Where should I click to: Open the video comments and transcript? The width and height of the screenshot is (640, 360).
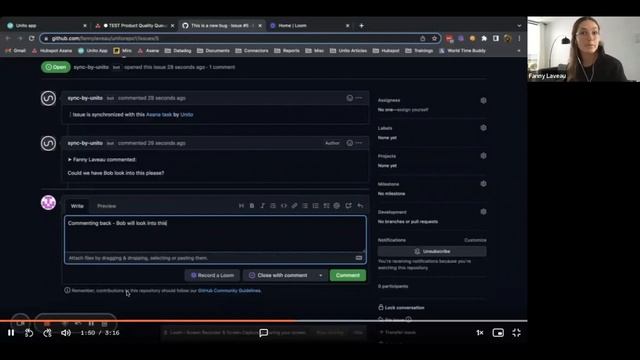(264, 333)
